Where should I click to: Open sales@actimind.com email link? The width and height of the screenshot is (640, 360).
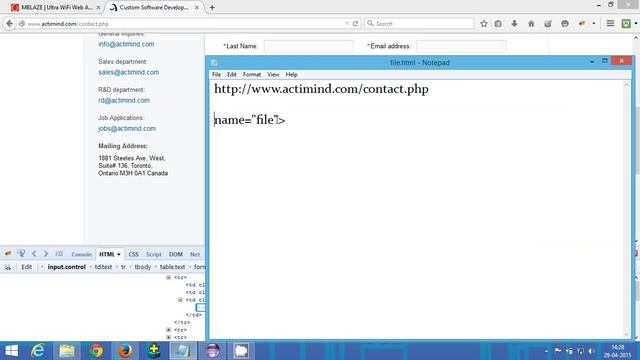coord(129,72)
